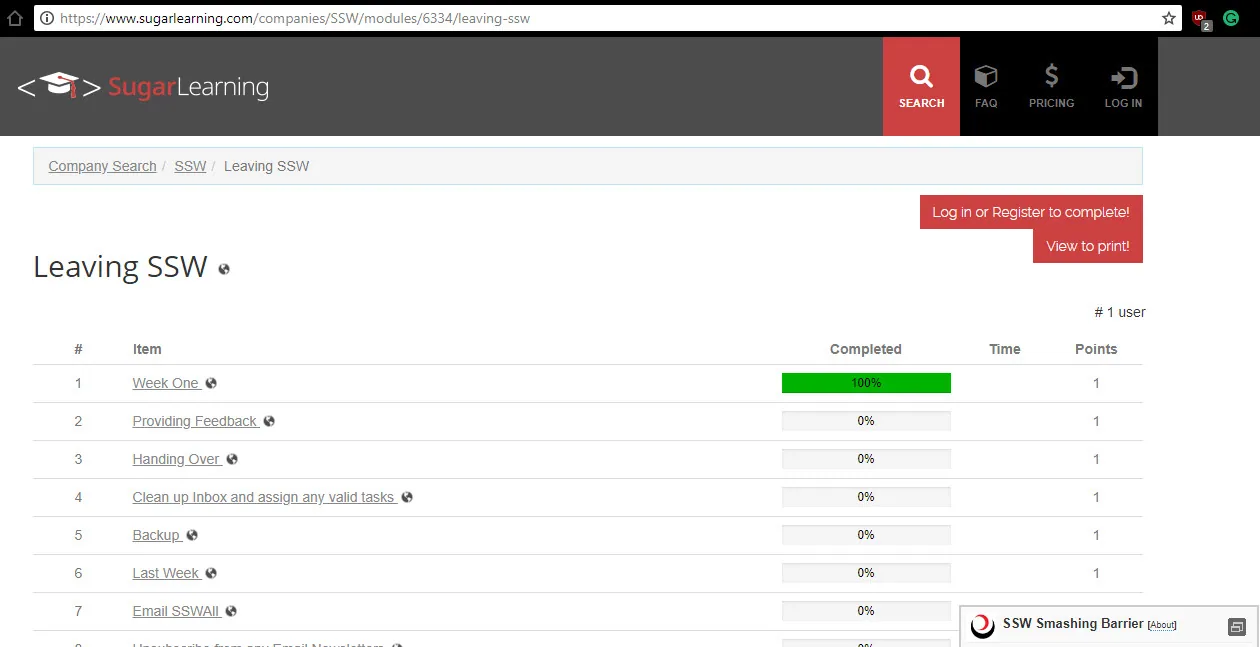Expand the SSW Smashing Barrier widget
This screenshot has height=647, width=1260.
(1236, 627)
